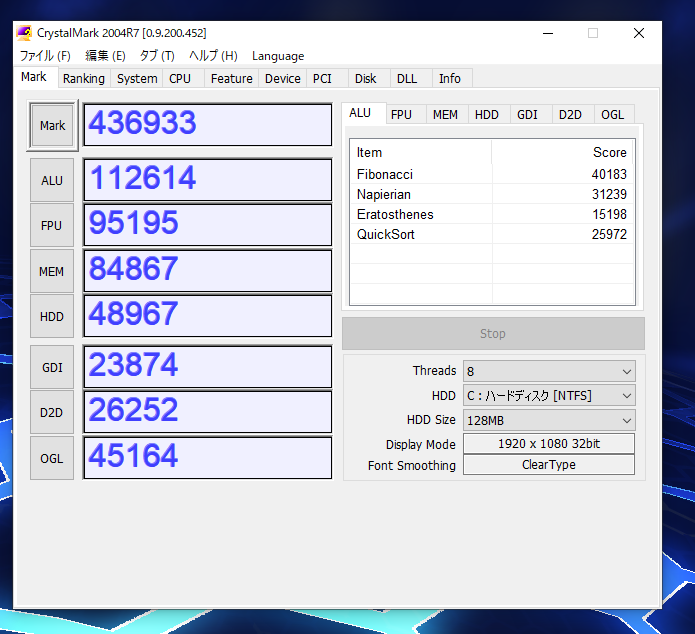Open the ヘルプ (H) menu

click(213, 56)
